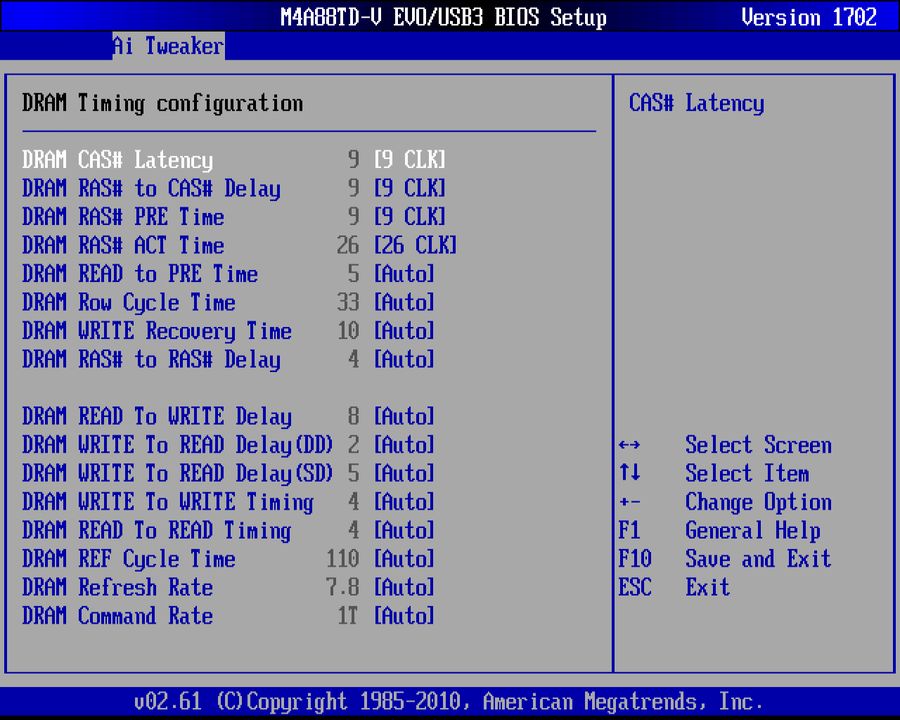Open the DRAM READ To WRITE Delay setting
Screen dimensions: 900x720
click(x=155, y=417)
